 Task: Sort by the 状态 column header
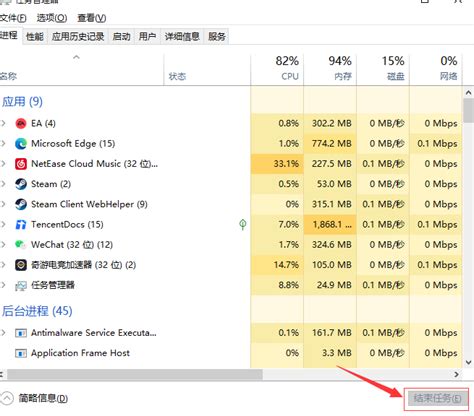coord(207,69)
